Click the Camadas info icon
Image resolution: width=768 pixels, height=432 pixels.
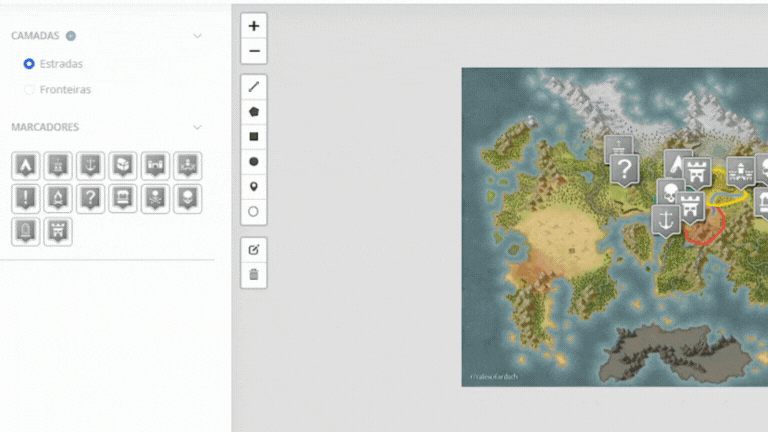(71, 36)
